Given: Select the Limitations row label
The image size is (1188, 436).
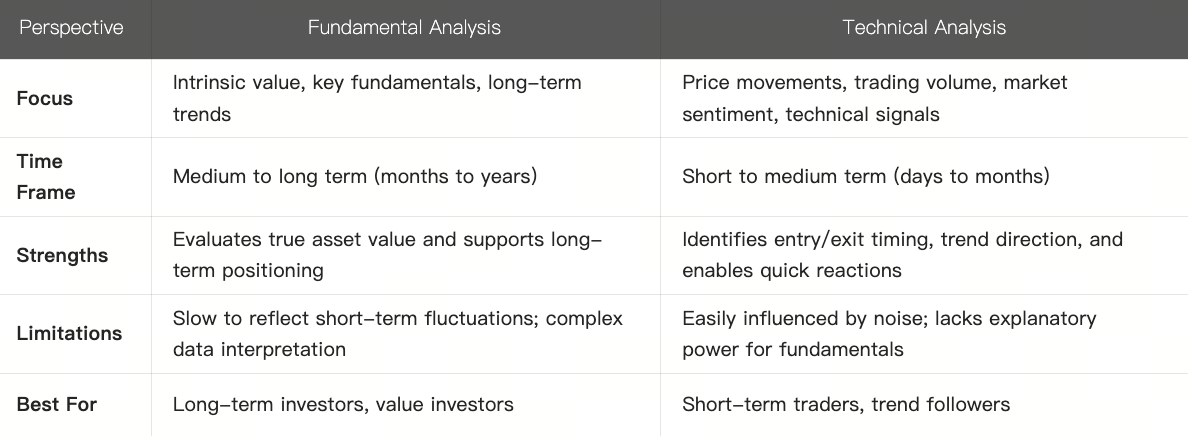Looking at the screenshot, I should tap(69, 334).
